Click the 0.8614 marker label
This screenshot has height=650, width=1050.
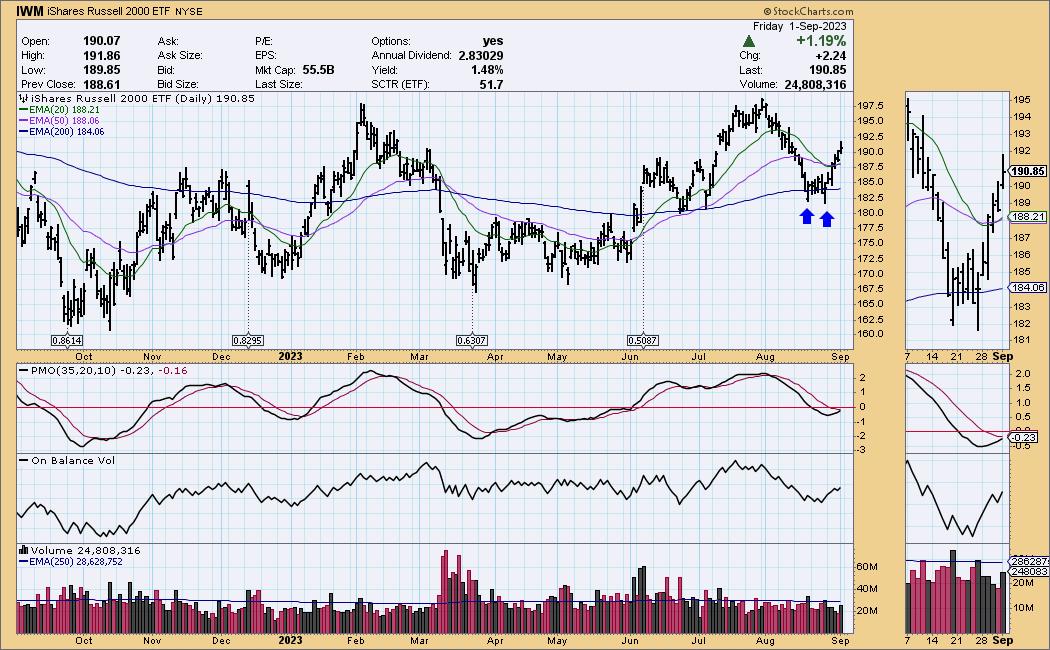67,341
